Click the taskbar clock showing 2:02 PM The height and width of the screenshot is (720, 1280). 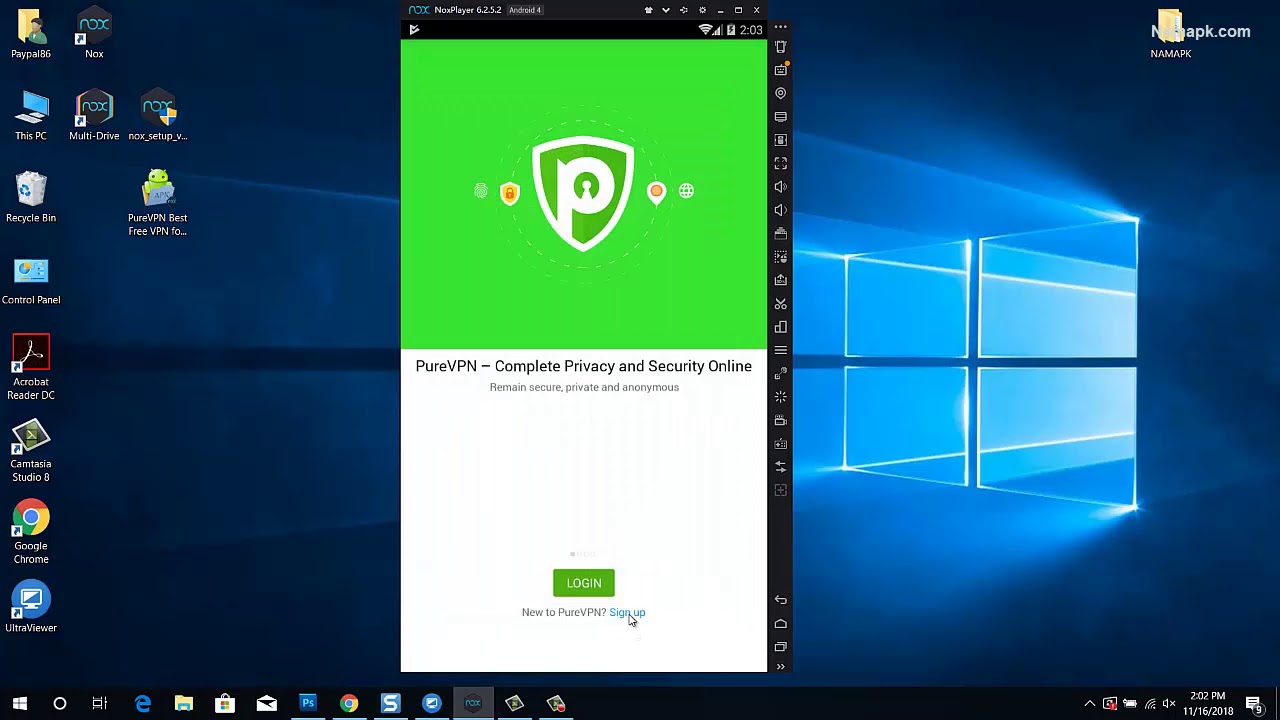(1208, 704)
